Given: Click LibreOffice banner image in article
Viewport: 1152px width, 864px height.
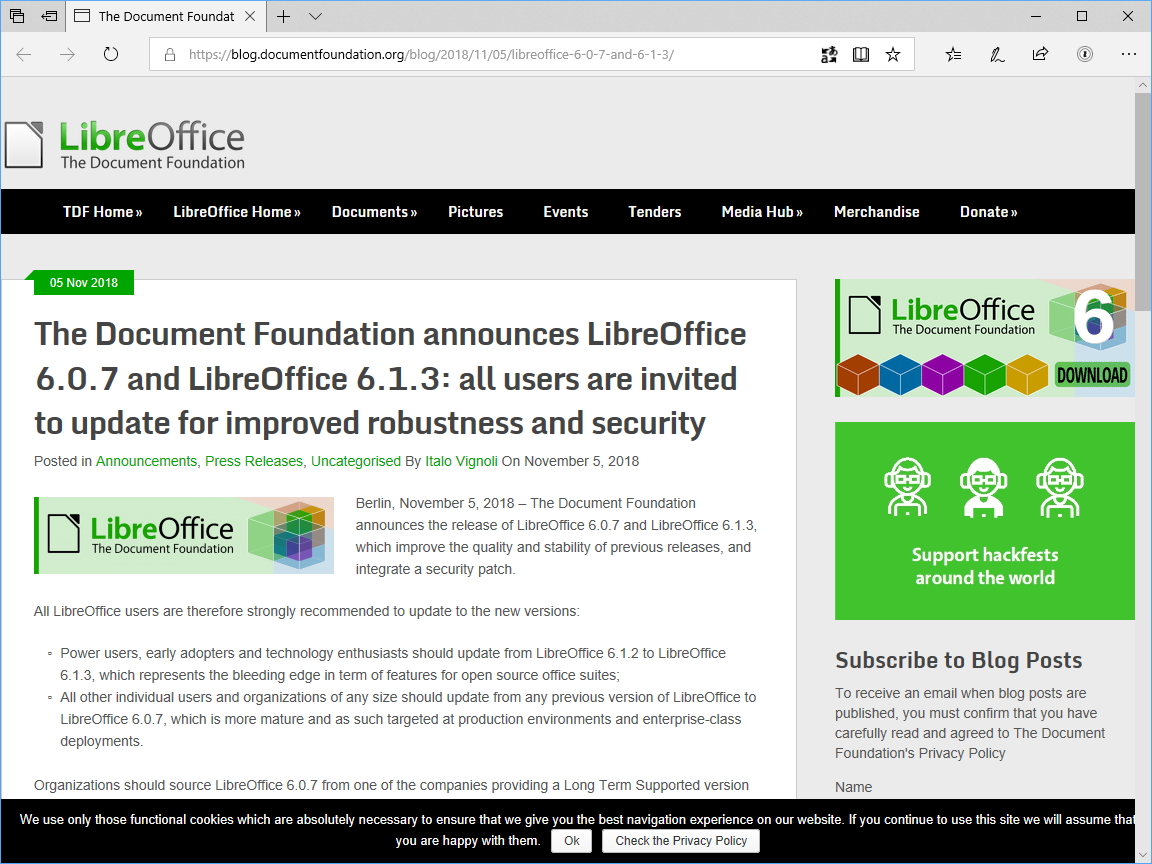Looking at the screenshot, I should tap(184, 536).
